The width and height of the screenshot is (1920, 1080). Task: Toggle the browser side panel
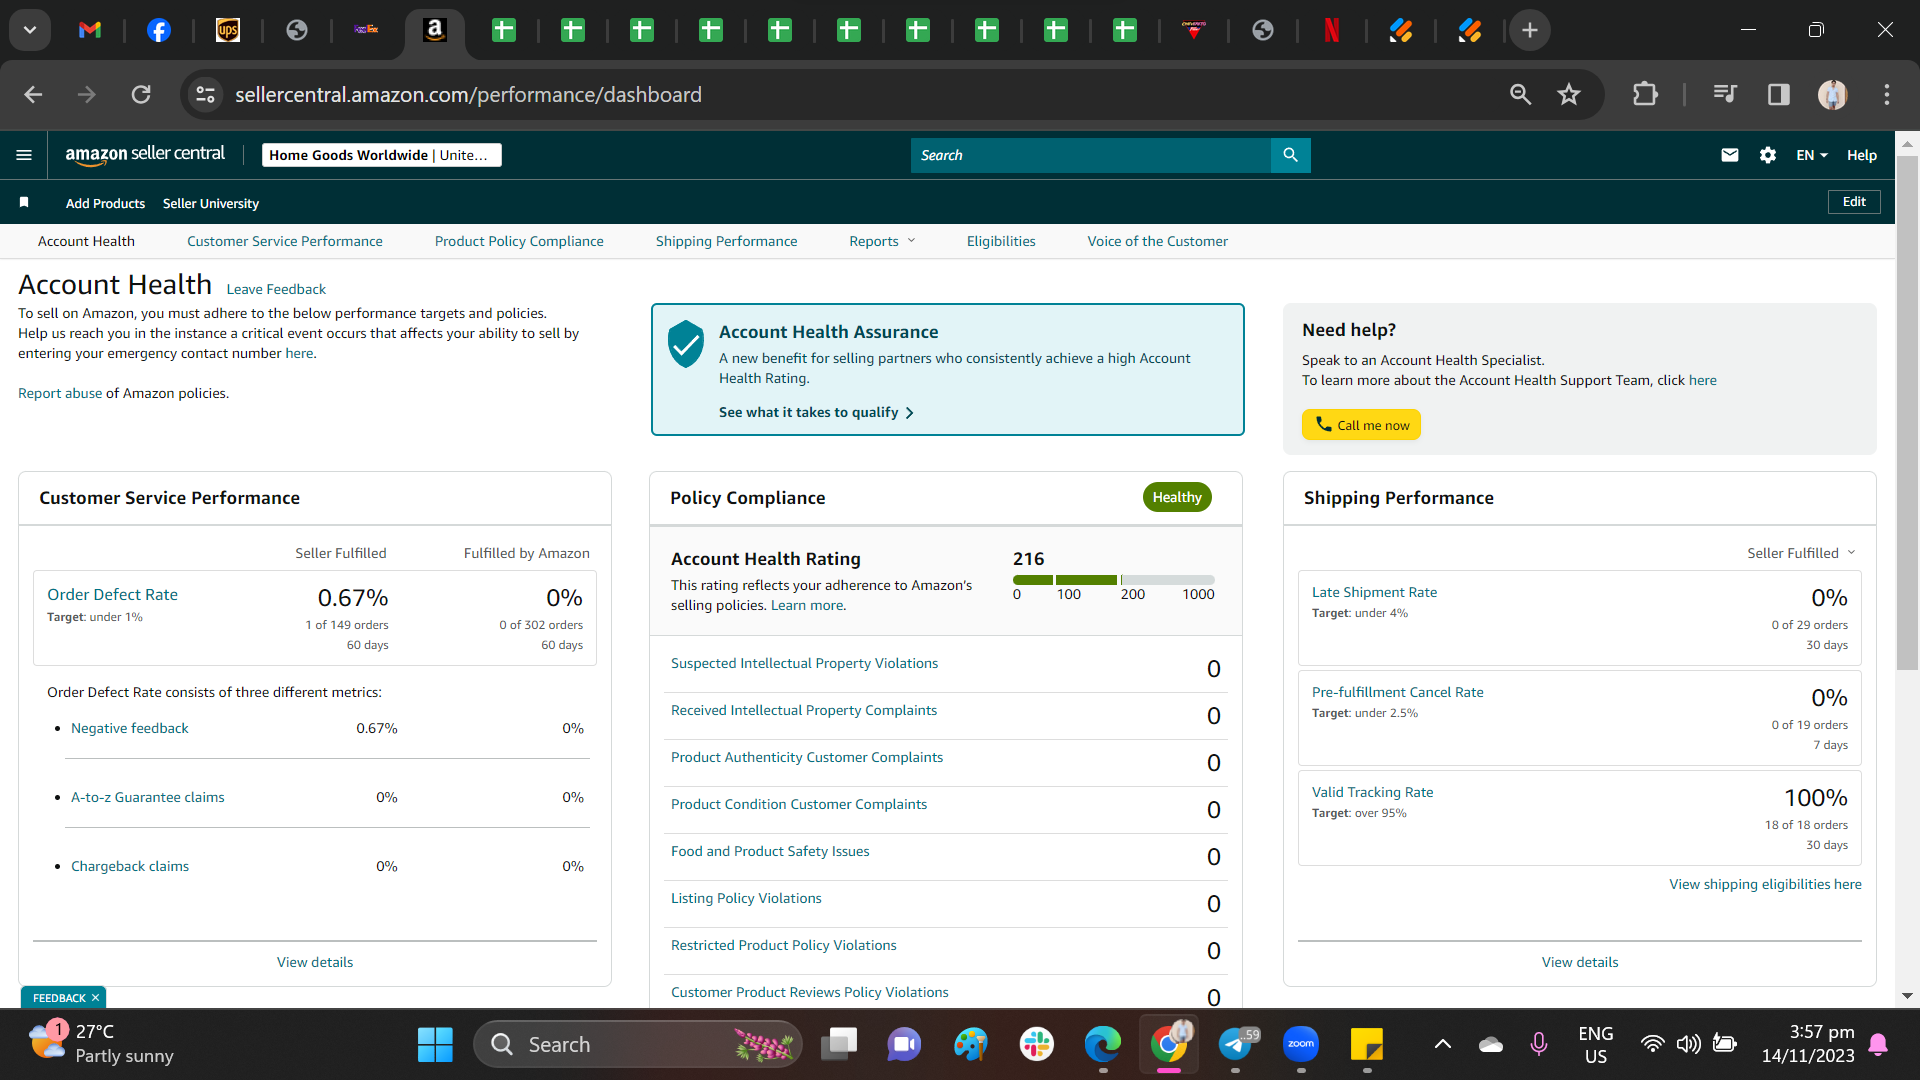[1778, 94]
